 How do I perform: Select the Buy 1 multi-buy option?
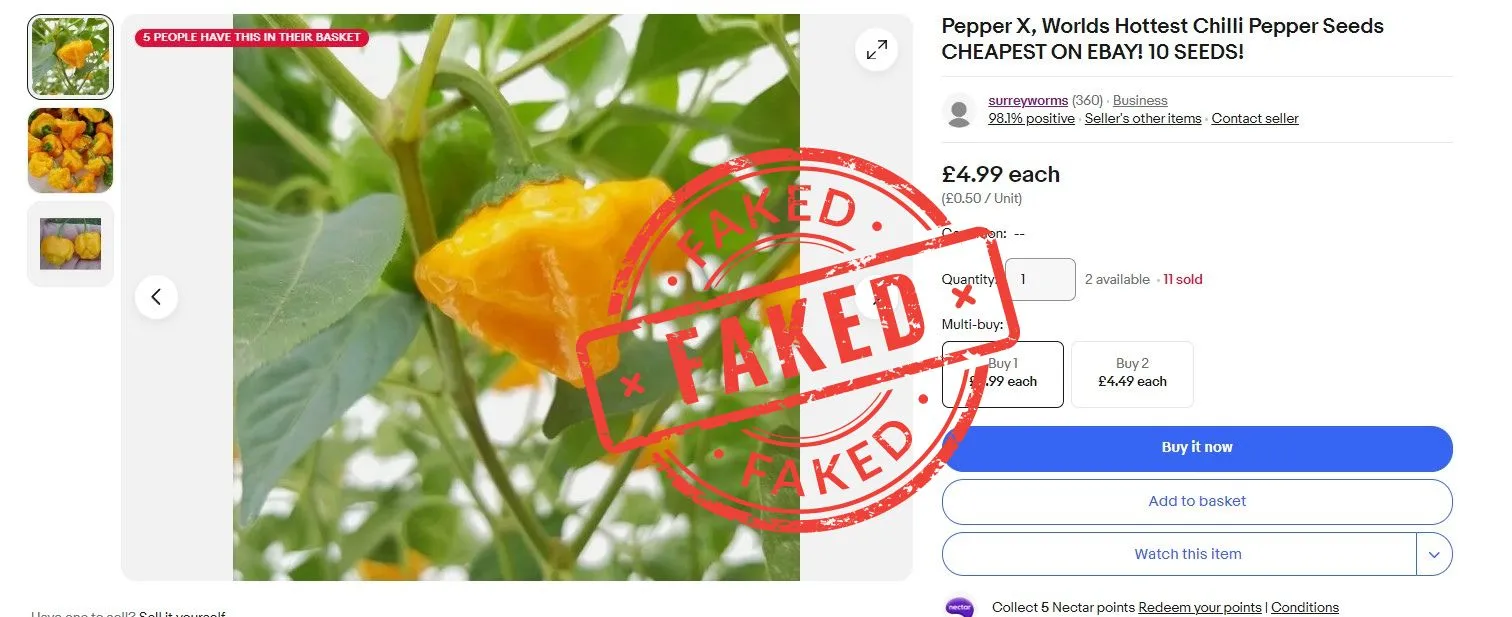[1003, 374]
